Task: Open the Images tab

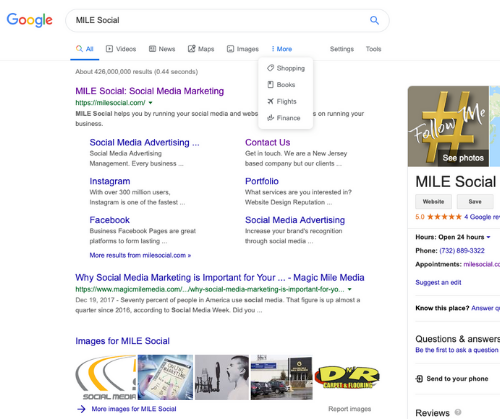Action: pyautogui.click(x=243, y=49)
